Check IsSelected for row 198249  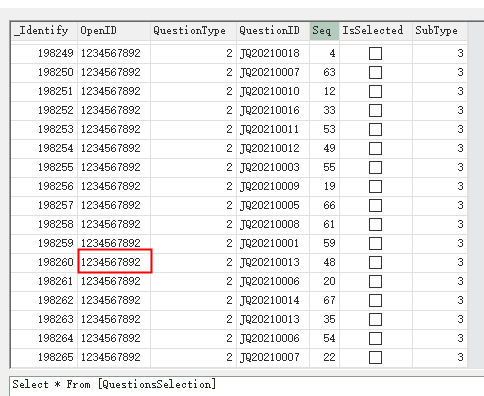[375, 53]
